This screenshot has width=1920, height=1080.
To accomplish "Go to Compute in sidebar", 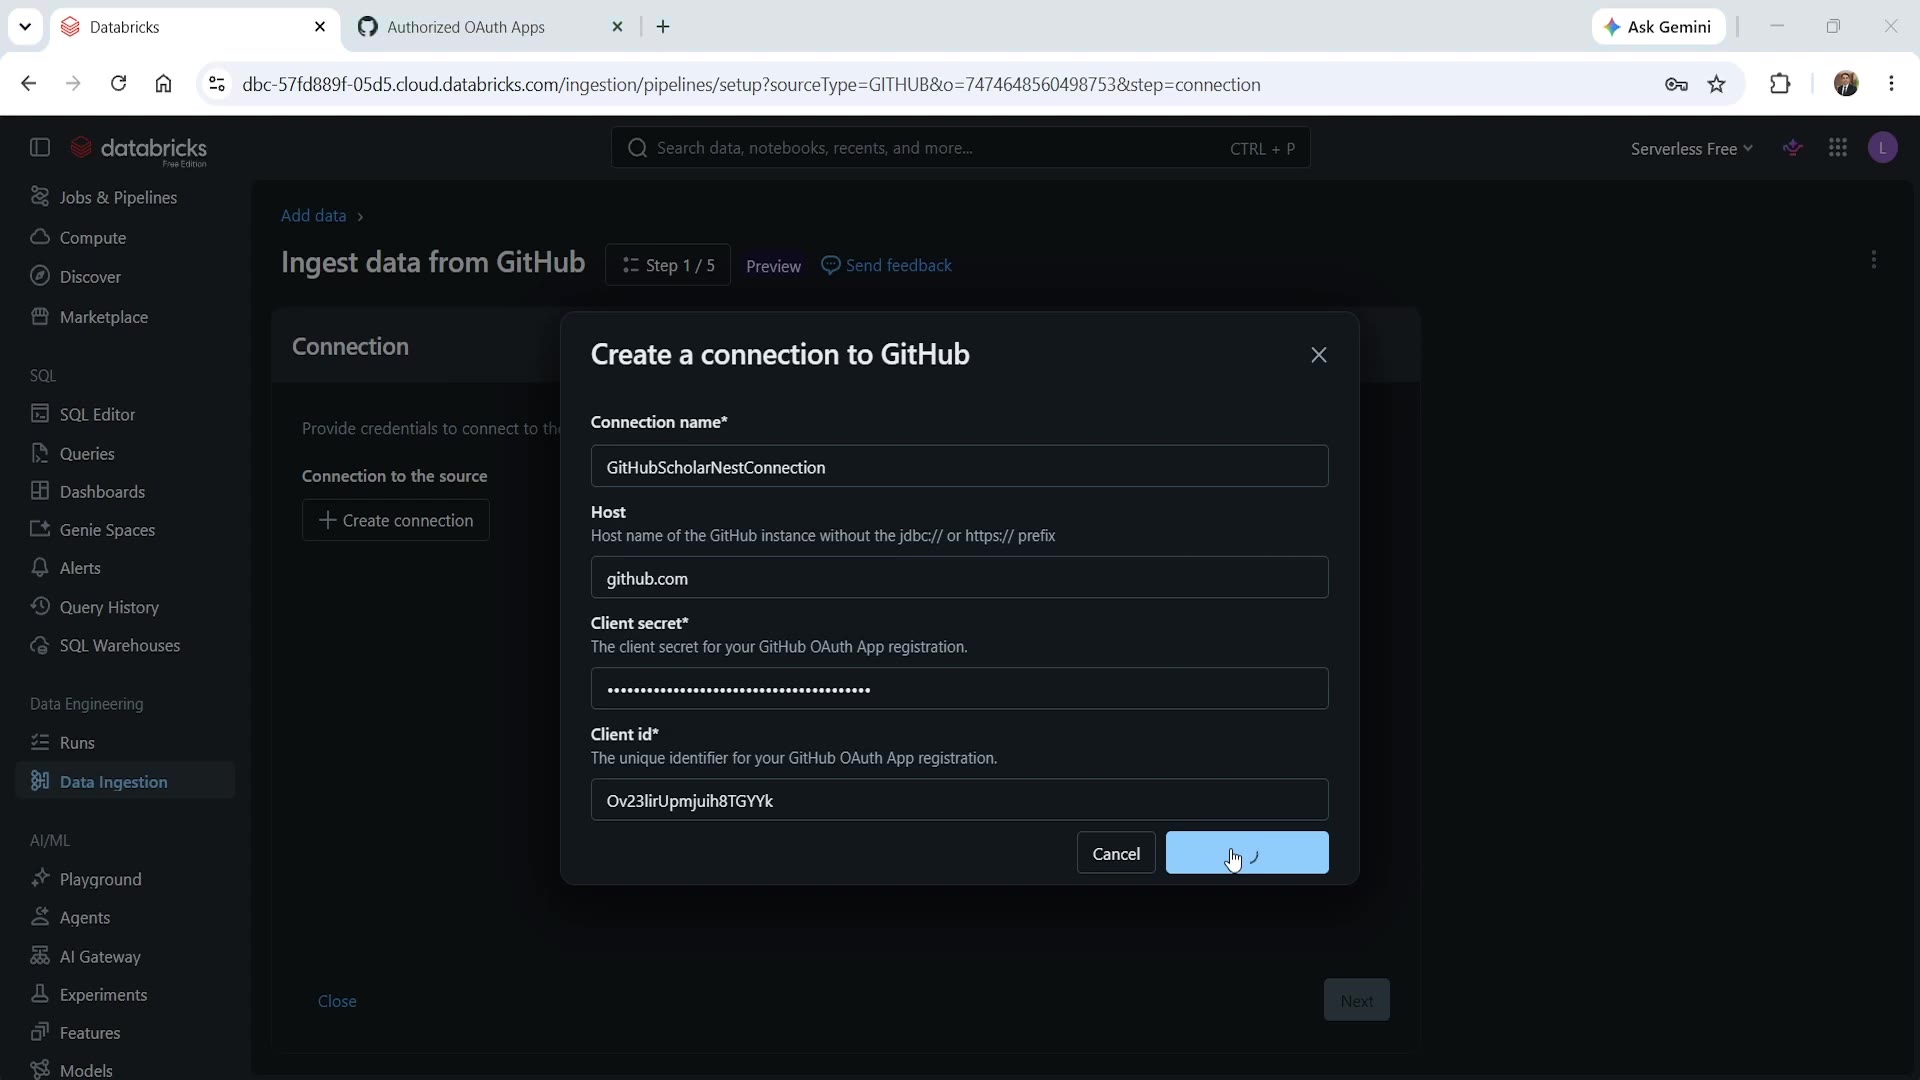I will (93, 237).
